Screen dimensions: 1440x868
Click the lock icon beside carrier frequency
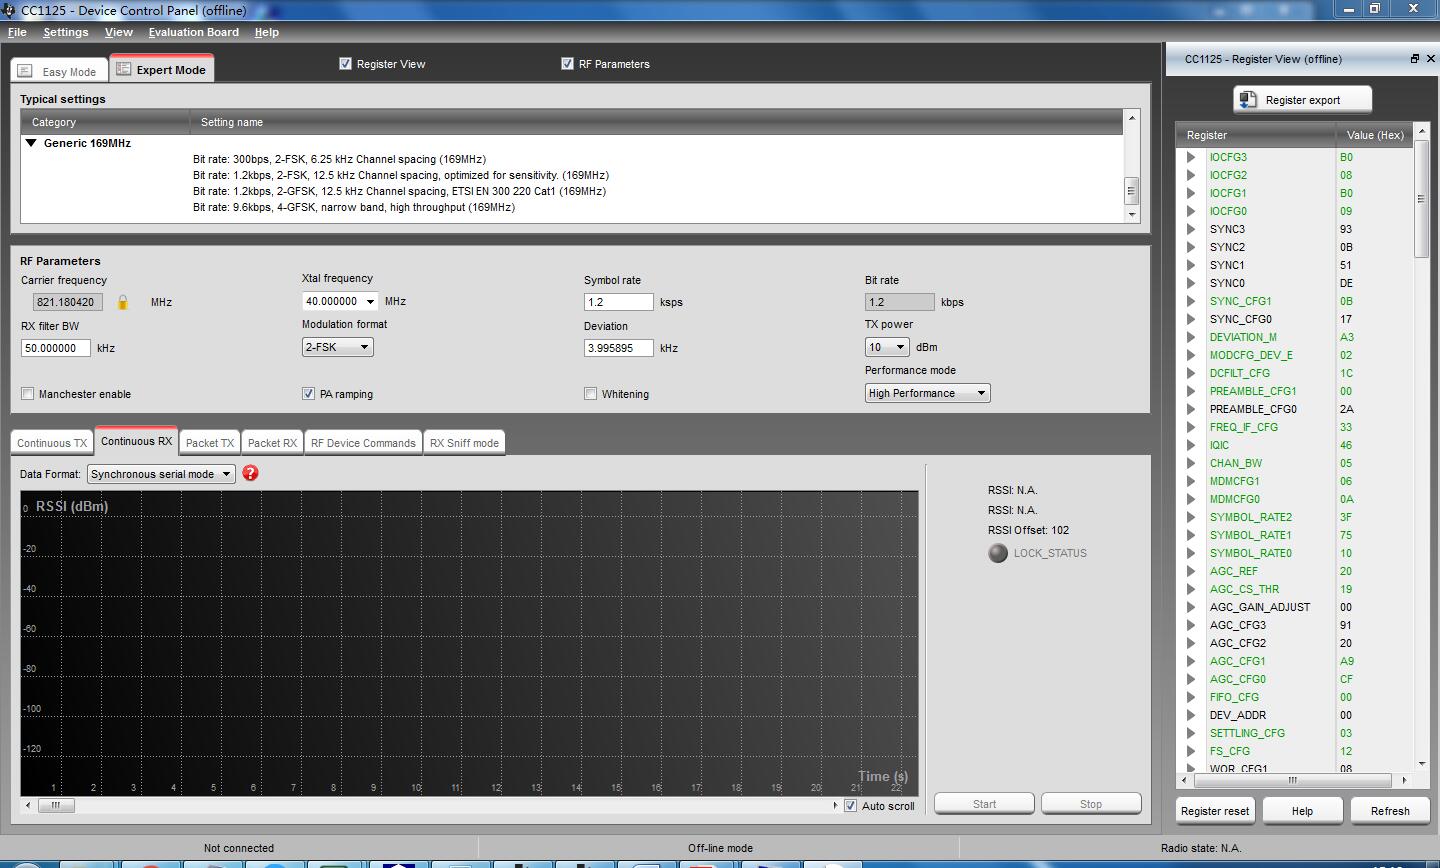pyautogui.click(x=123, y=302)
